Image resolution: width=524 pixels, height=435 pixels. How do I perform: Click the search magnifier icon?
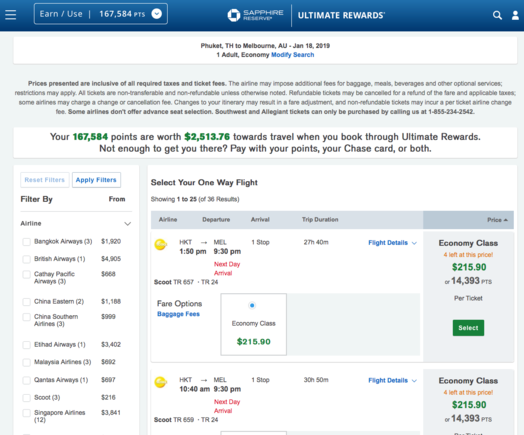click(x=497, y=15)
